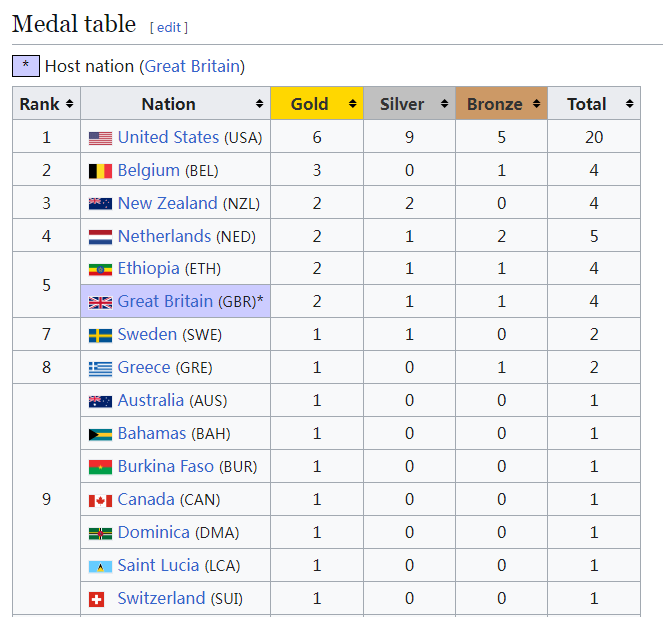Sort table by Bronze column header
The image size is (663, 617).
tap(500, 104)
